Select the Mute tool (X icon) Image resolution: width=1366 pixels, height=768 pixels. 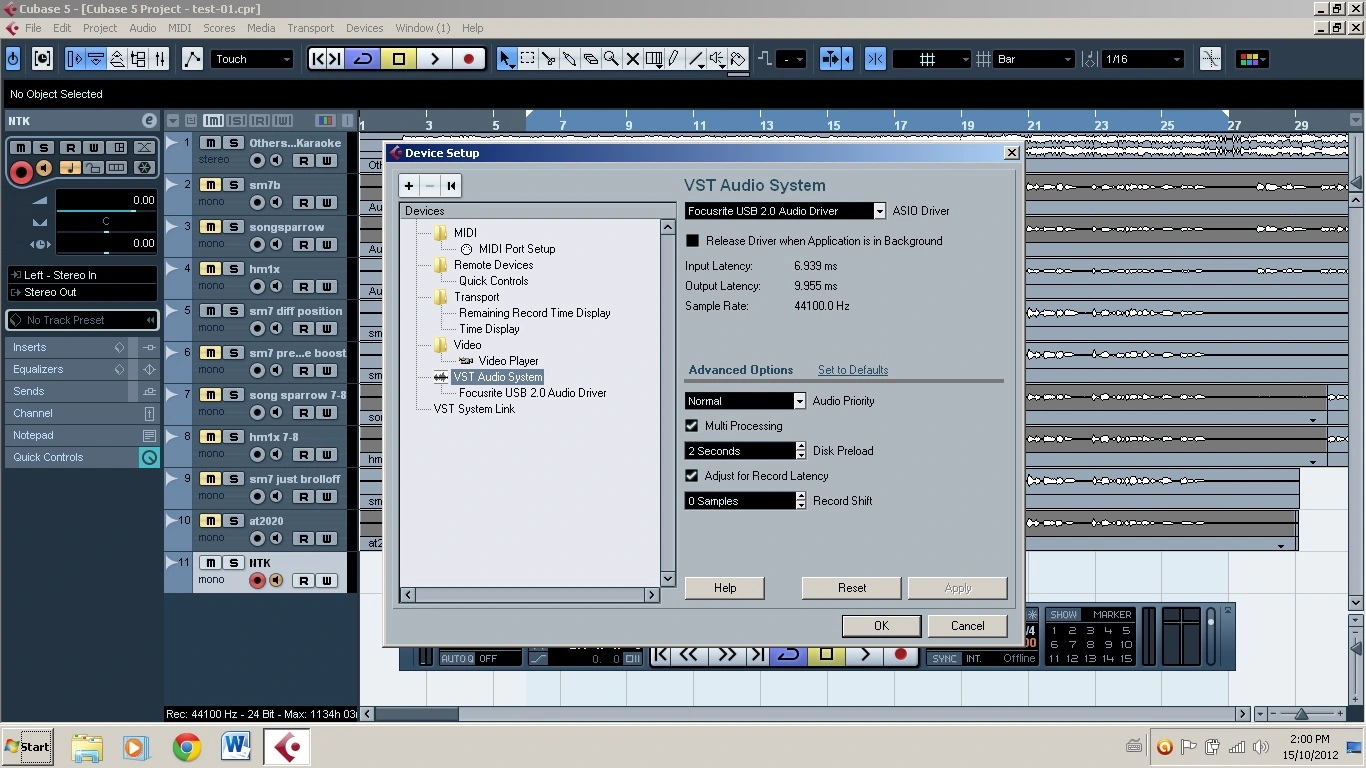632,60
